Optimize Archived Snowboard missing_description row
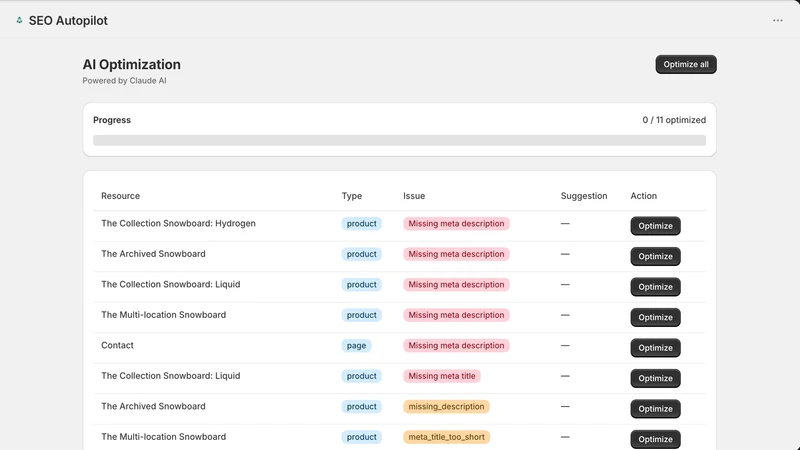The image size is (800, 450). [x=655, y=409]
